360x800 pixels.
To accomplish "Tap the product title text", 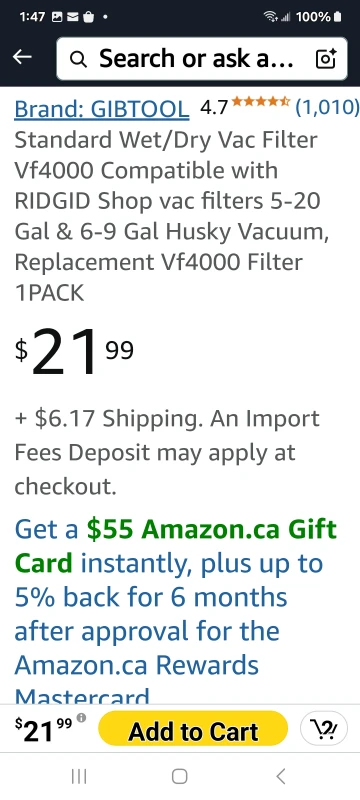I will pos(171,216).
